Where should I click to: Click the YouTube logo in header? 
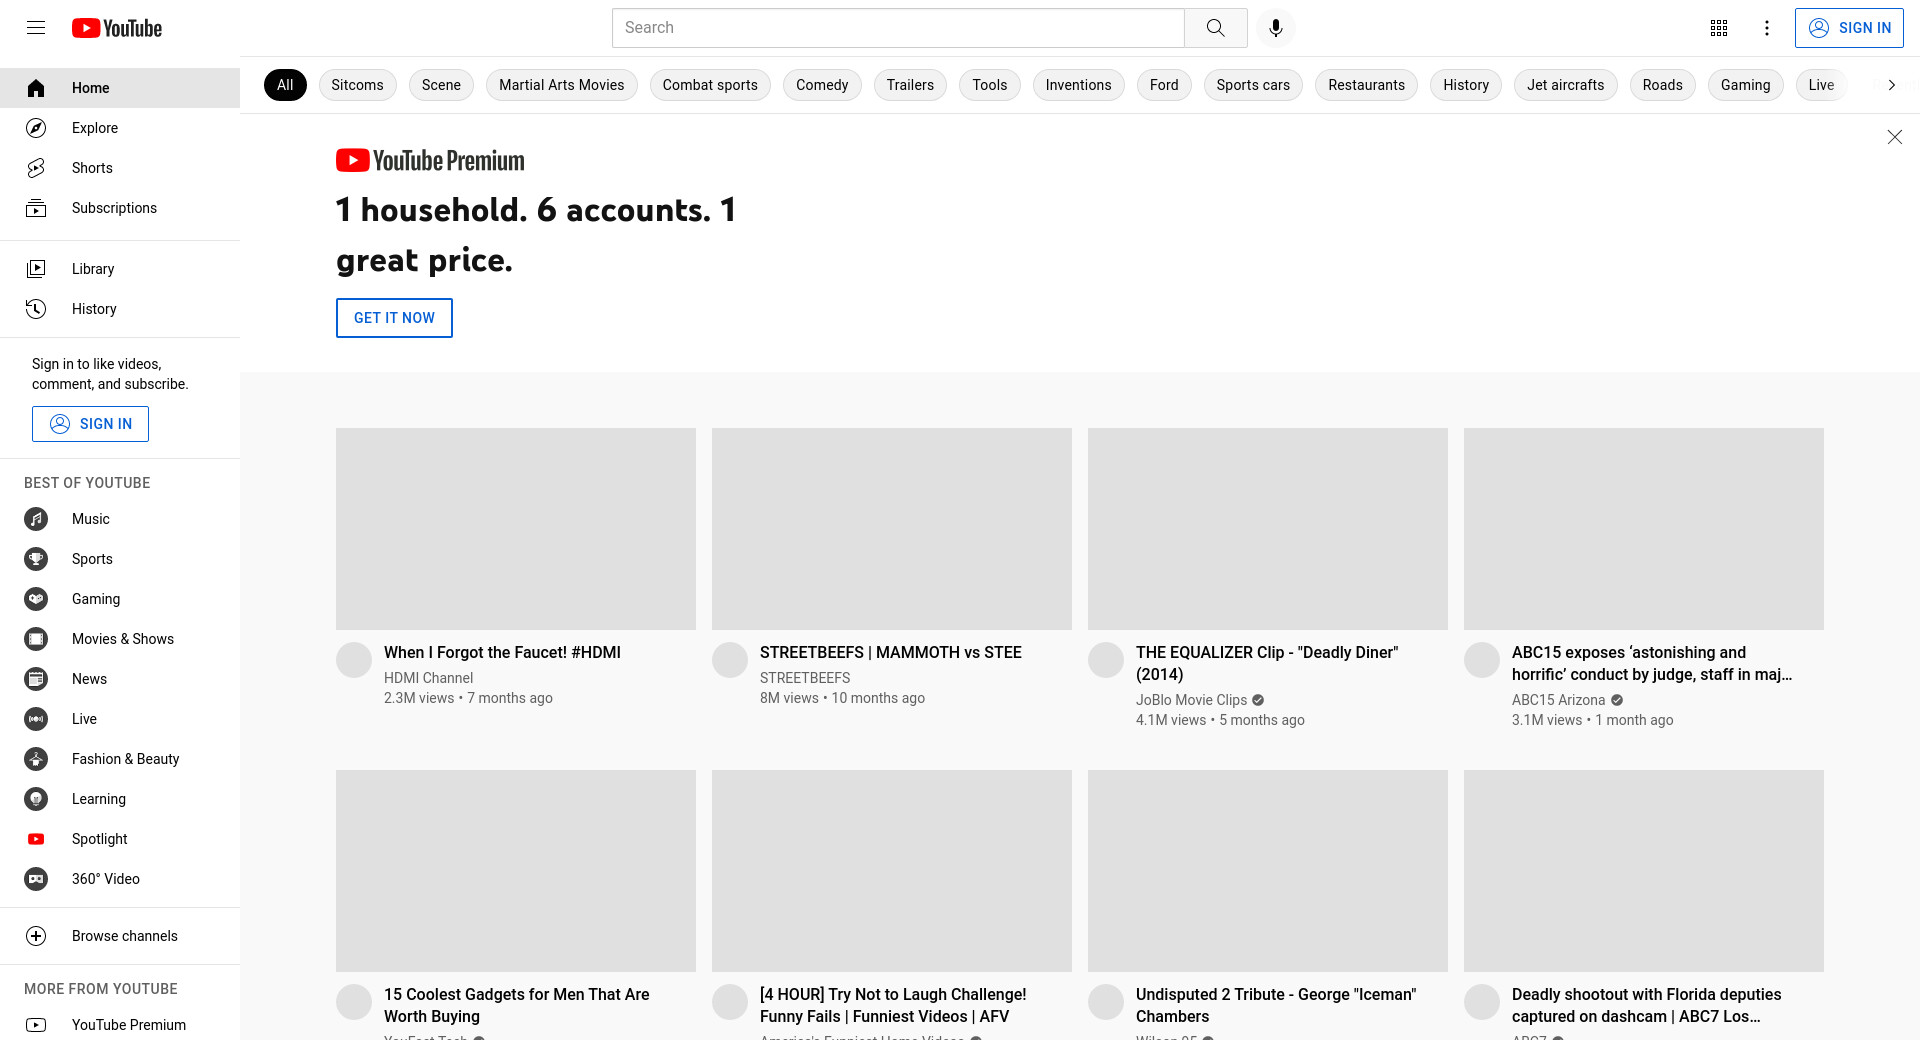tap(117, 28)
